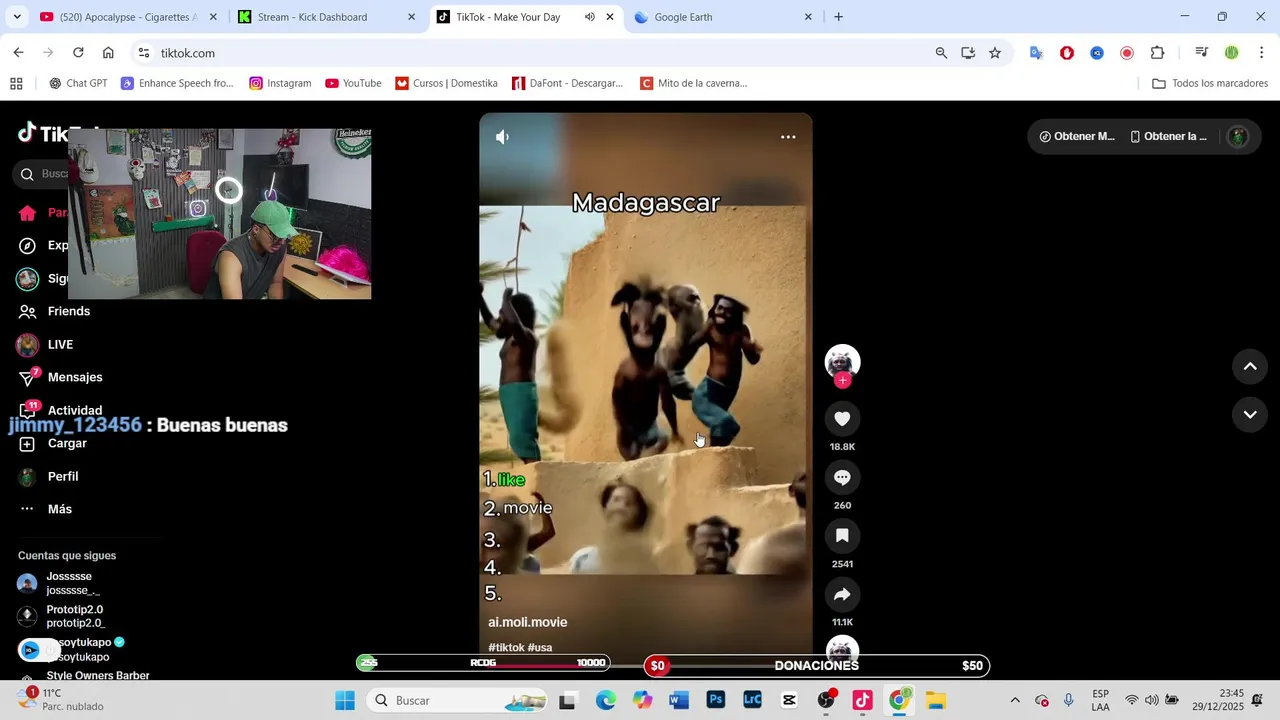This screenshot has height=720, width=1280.
Task: Open Mensajes in the TikTok sidebar
Action: (75, 378)
